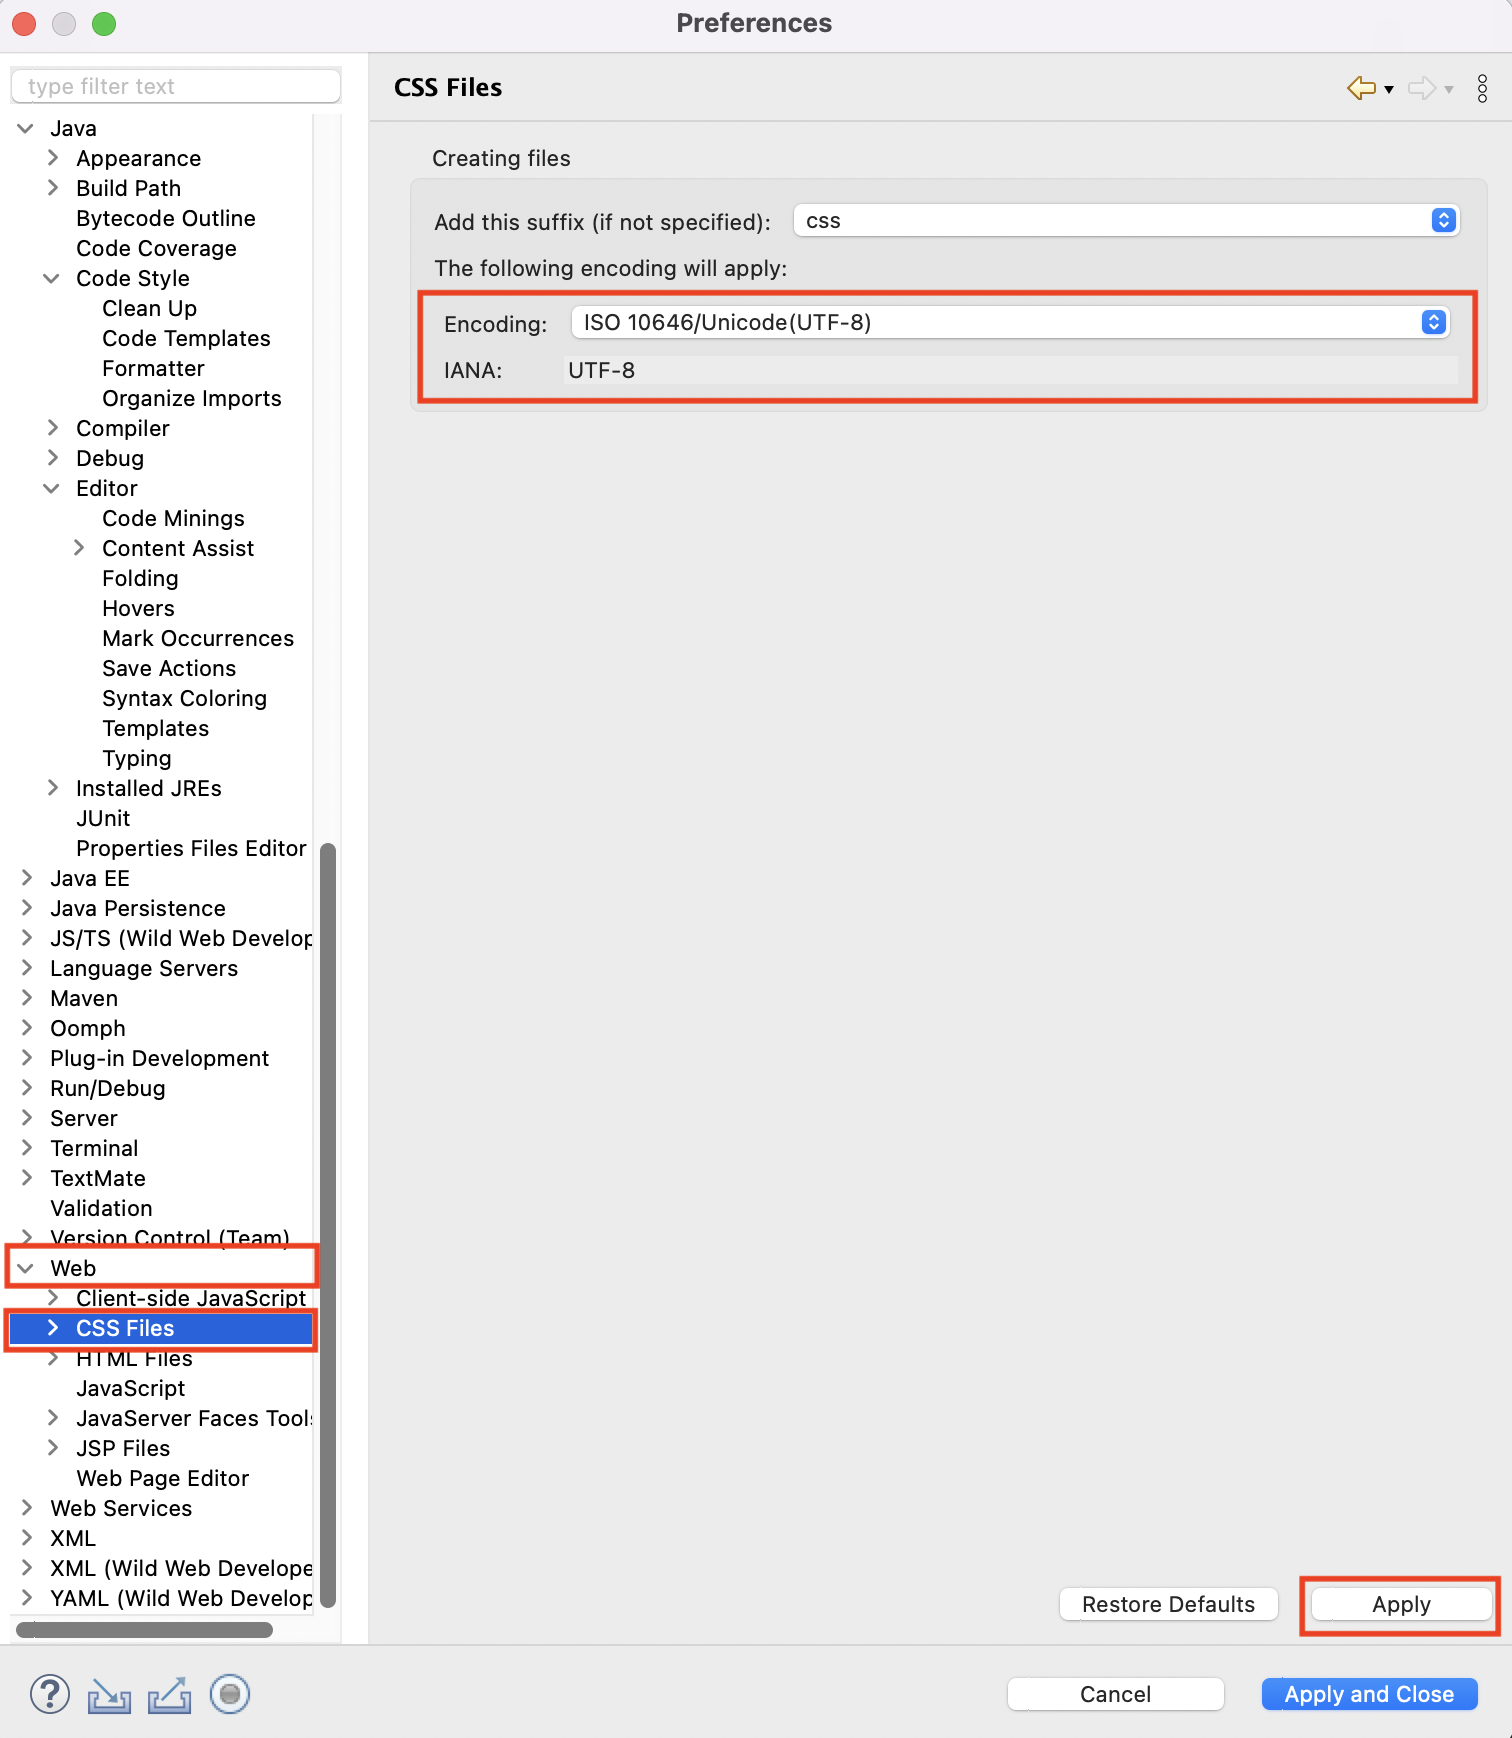Select Properties Files Editor page
The image size is (1512, 1738).
point(191,848)
